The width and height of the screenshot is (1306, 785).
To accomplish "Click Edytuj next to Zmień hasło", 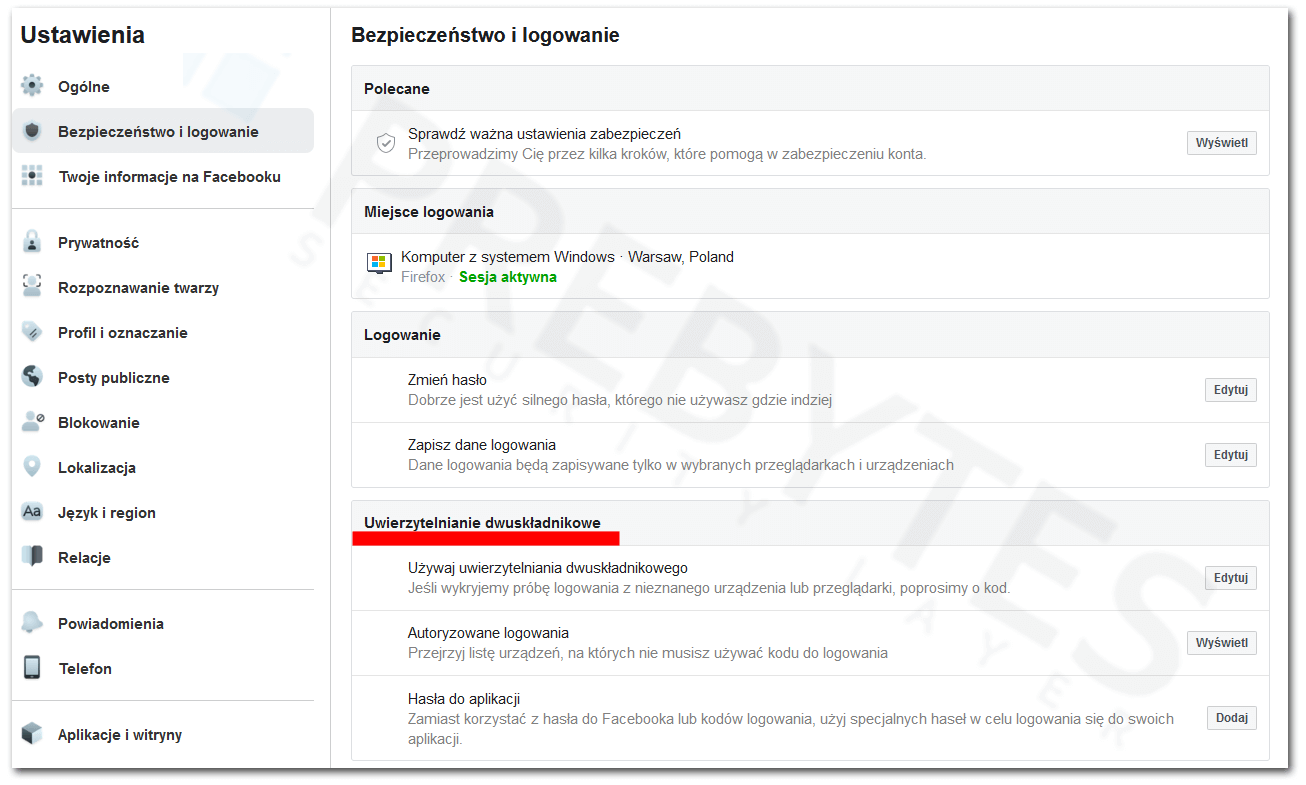I will tap(1230, 389).
